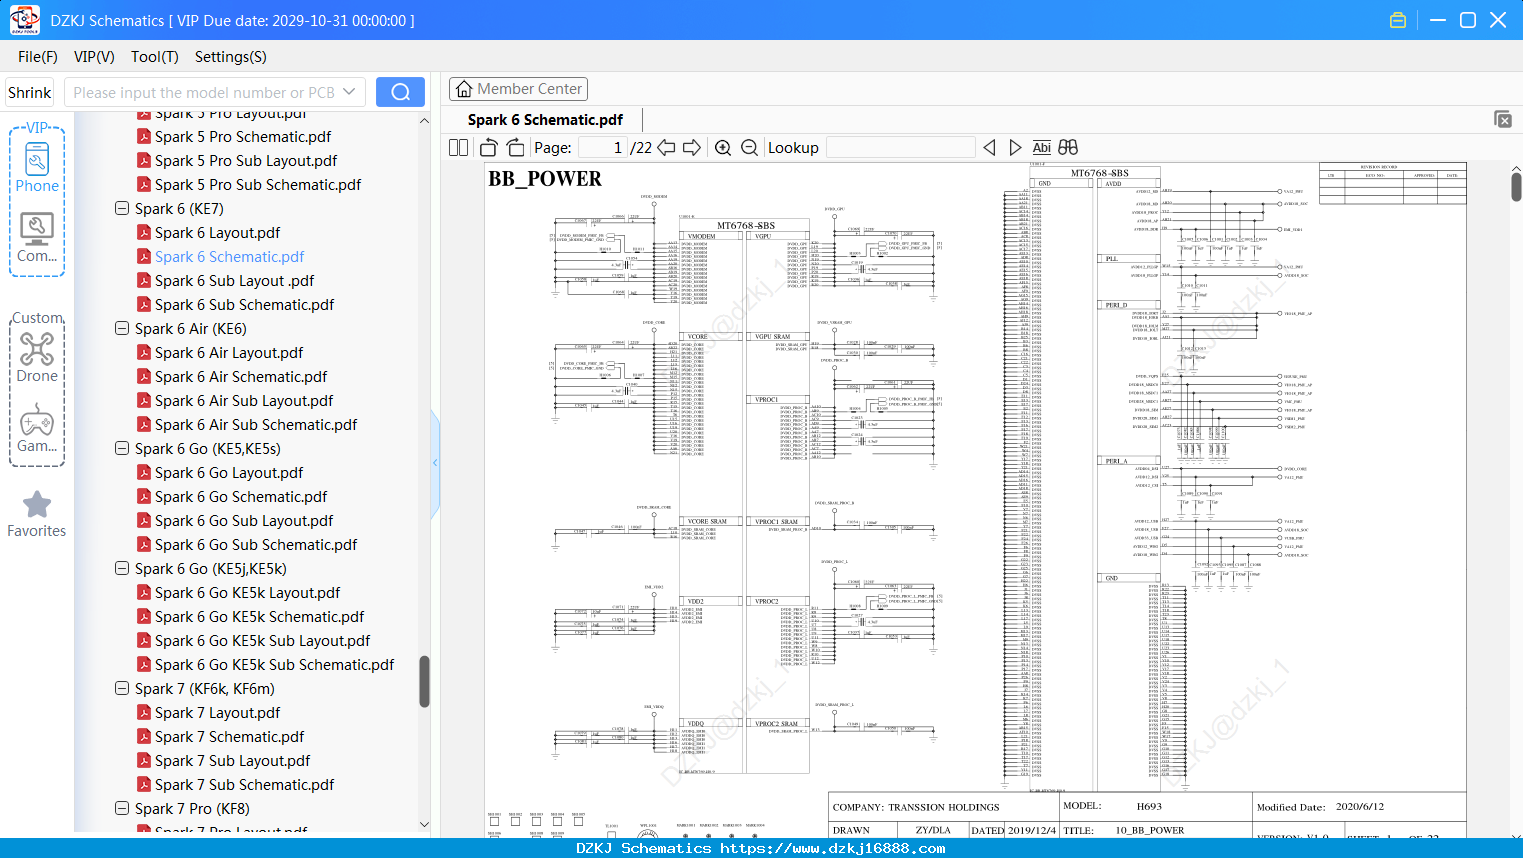Click the yellow toolbox icon in title bar
This screenshot has width=1523, height=858.
pyautogui.click(x=1398, y=20)
